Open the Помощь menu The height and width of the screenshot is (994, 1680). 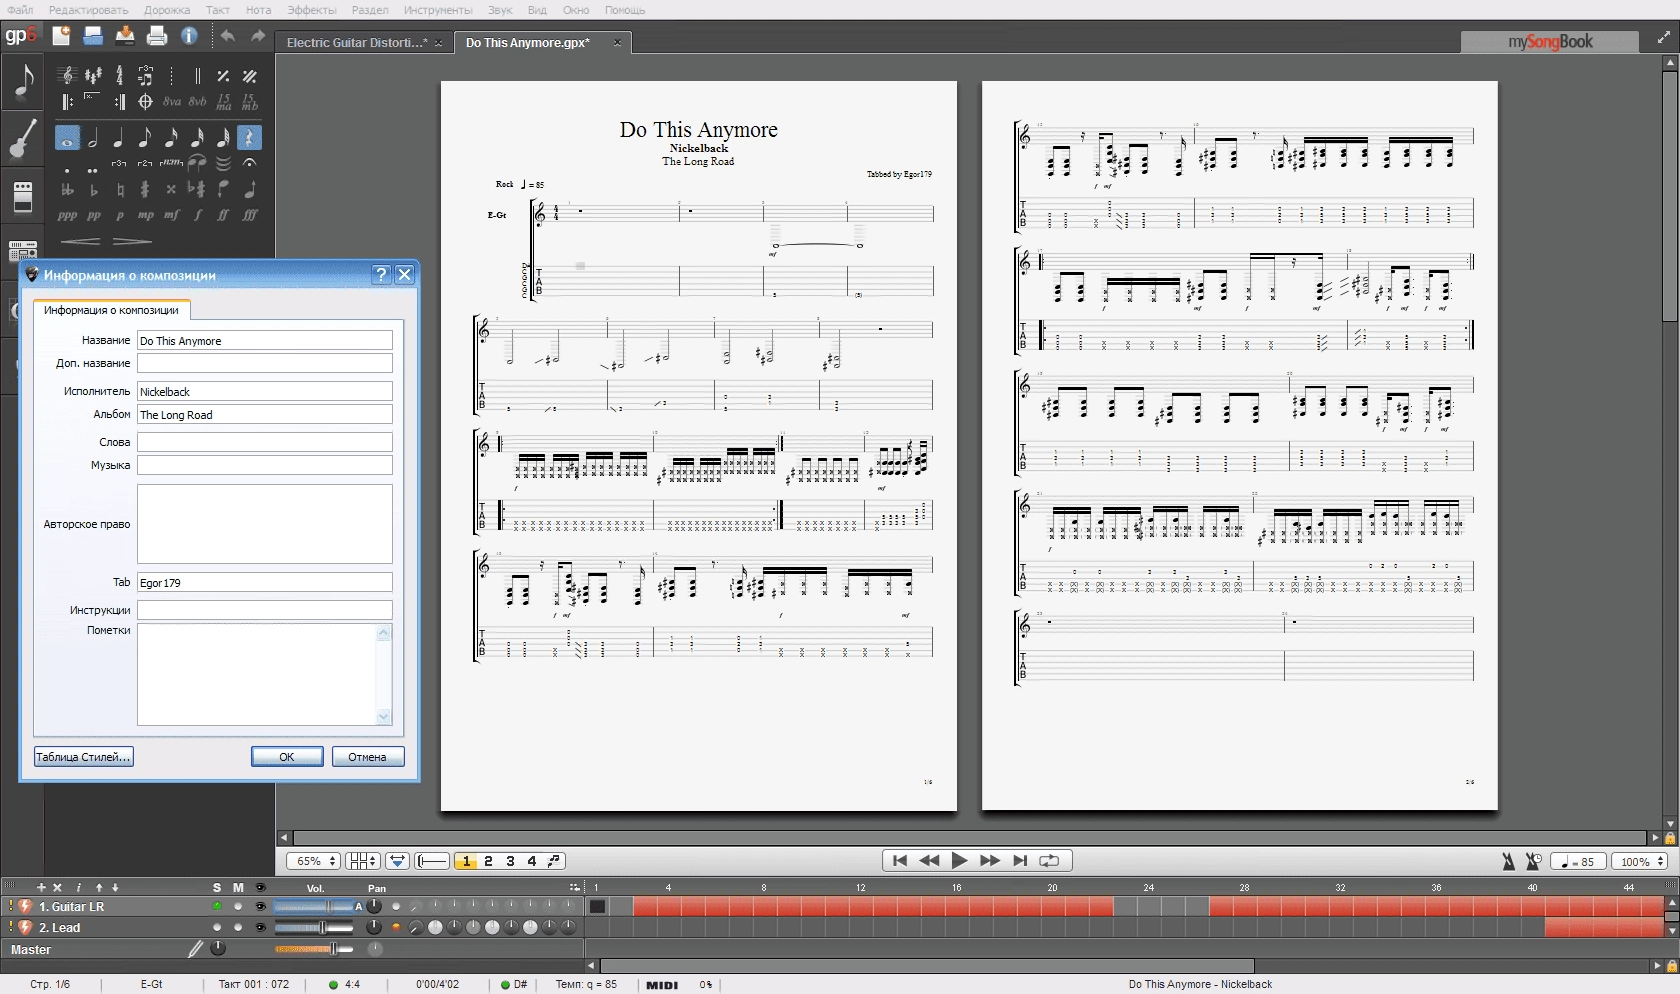tap(625, 10)
